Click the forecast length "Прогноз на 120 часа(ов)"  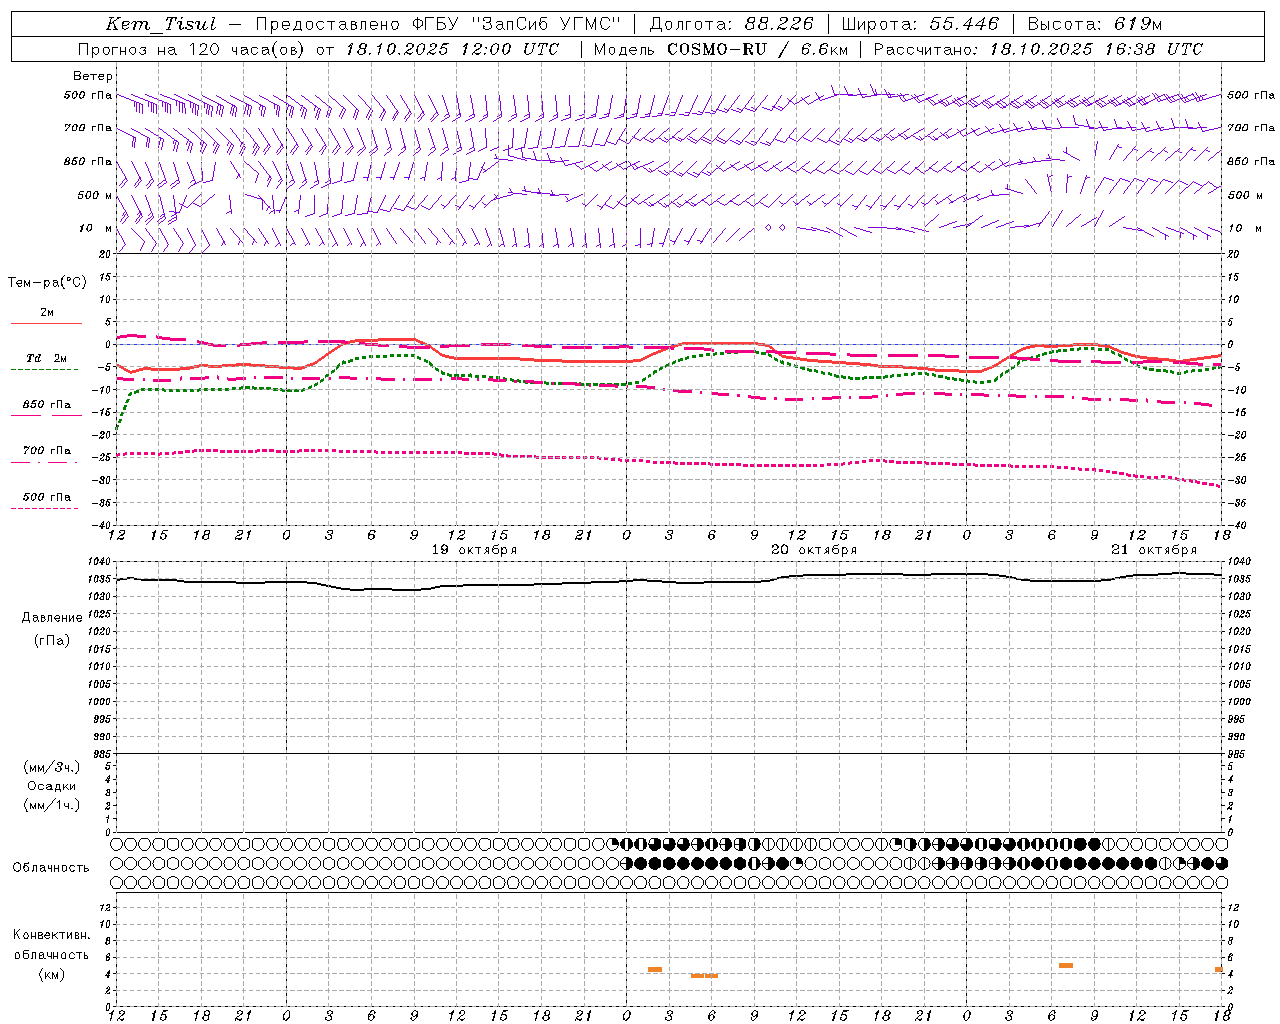(x=194, y=49)
